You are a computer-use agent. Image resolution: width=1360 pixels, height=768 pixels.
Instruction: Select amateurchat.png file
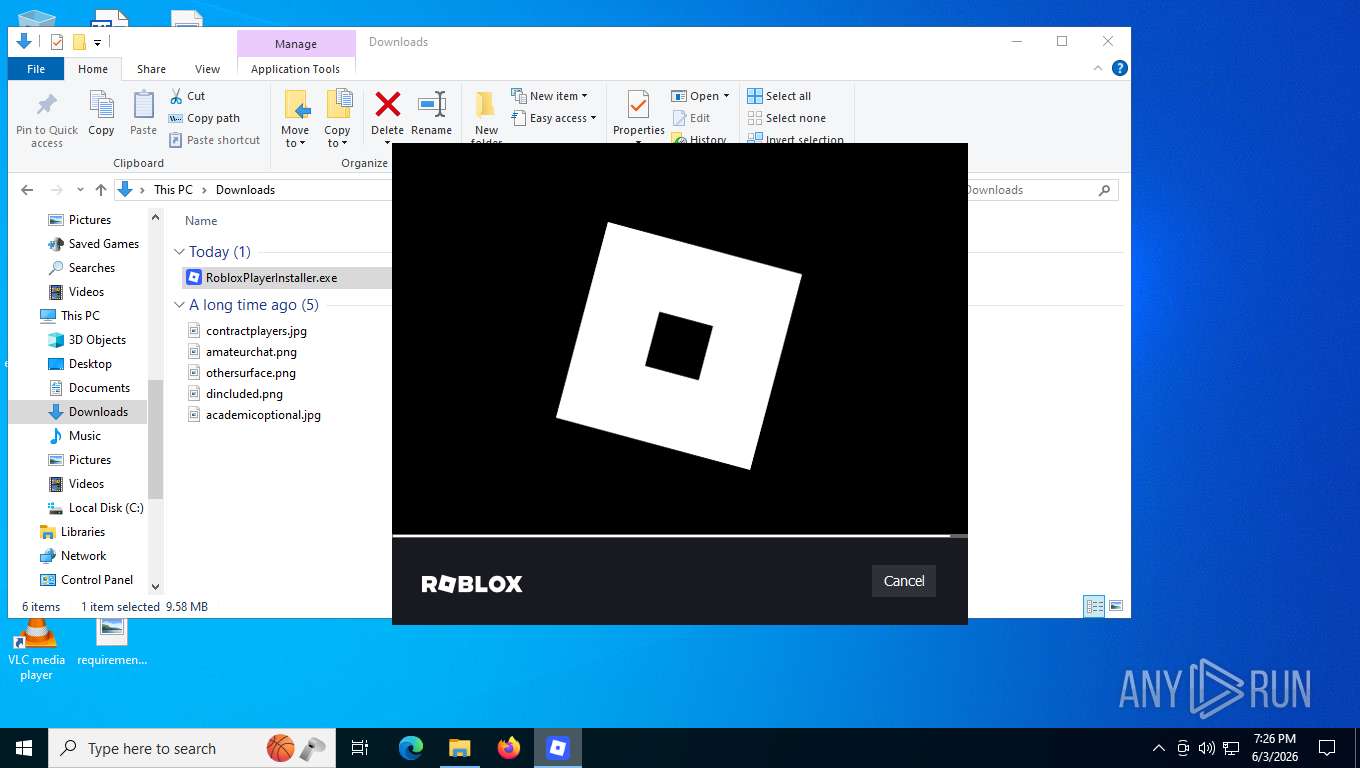(x=251, y=352)
